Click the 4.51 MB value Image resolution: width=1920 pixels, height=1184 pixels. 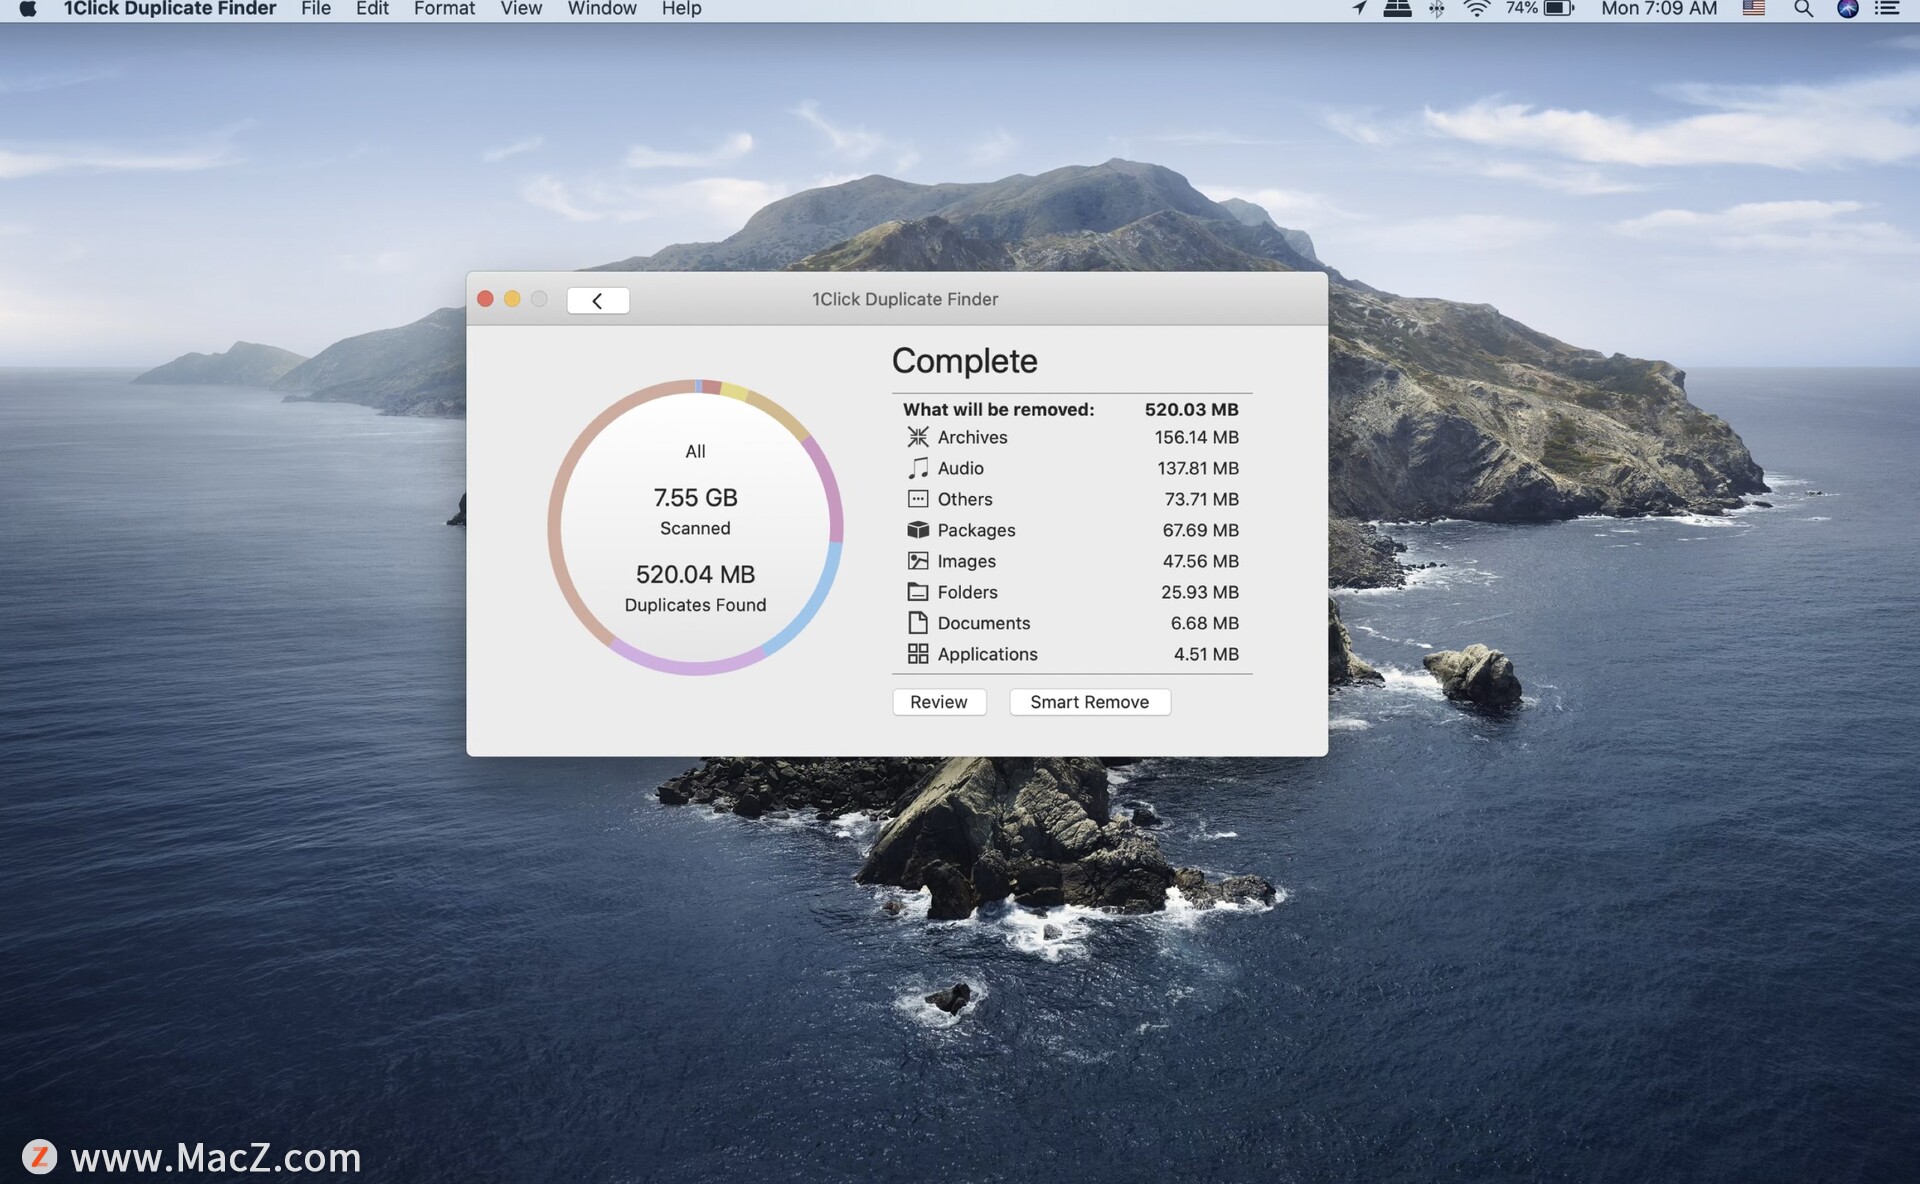pyautogui.click(x=1206, y=654)
